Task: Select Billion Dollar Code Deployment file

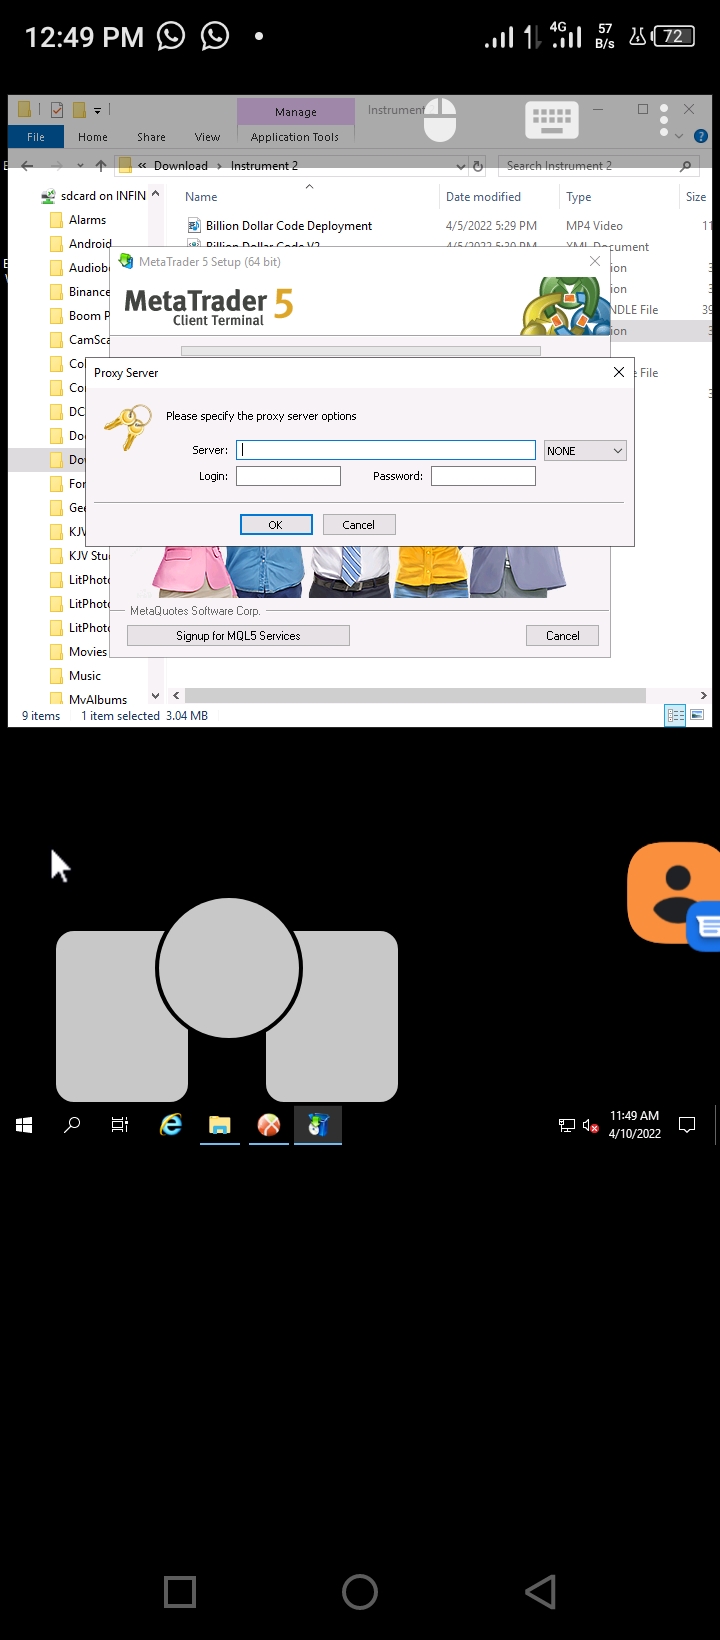Action: tap(289, 226)
